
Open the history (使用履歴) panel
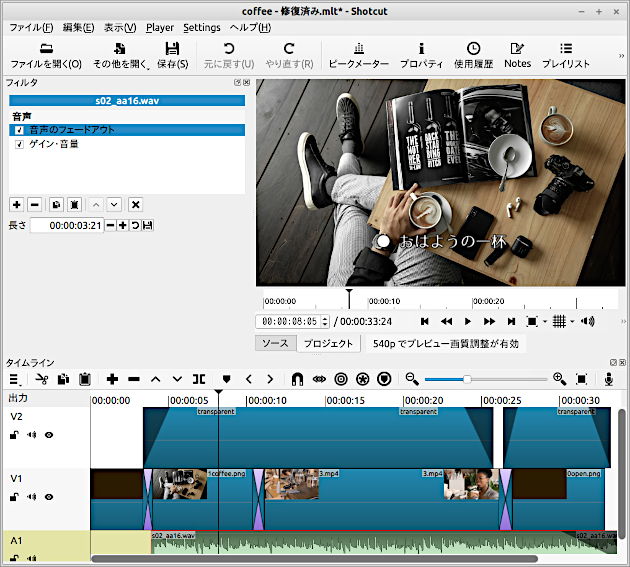tap(472, 55)
